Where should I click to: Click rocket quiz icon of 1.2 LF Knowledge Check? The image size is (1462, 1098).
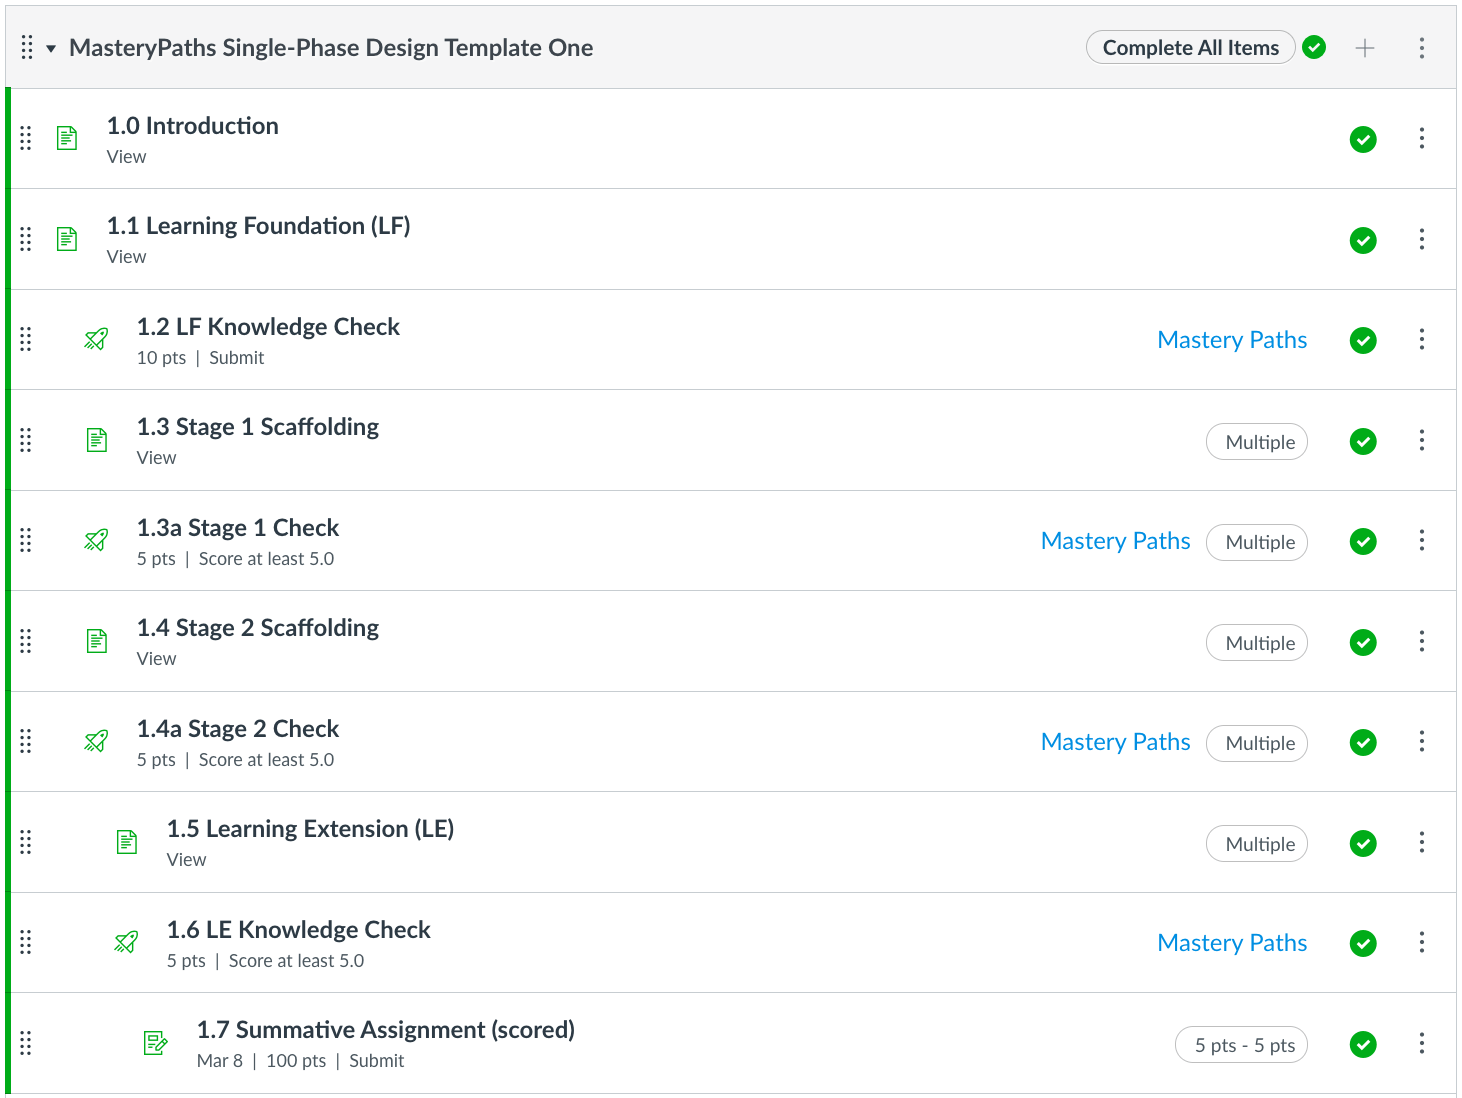(x=96, y=339)
